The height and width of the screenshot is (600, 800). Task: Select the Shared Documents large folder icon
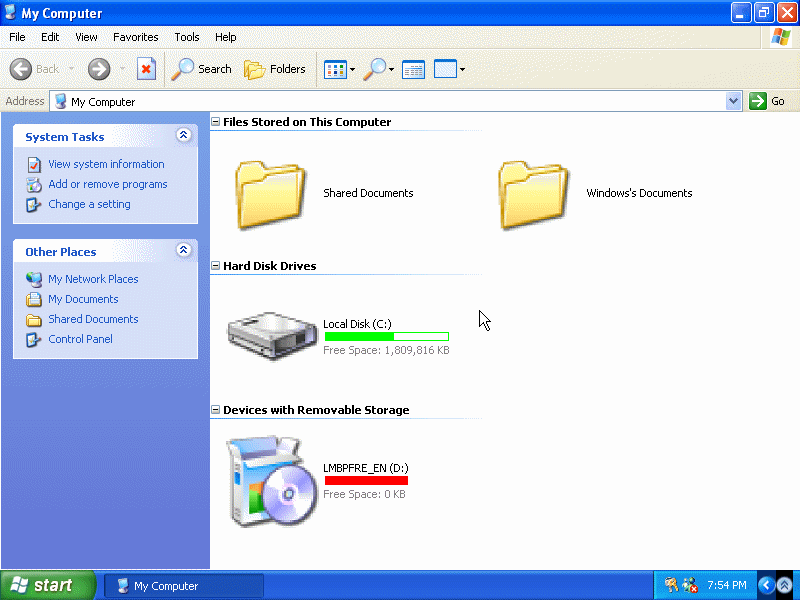pyautogui.click(x=270, y=194)
